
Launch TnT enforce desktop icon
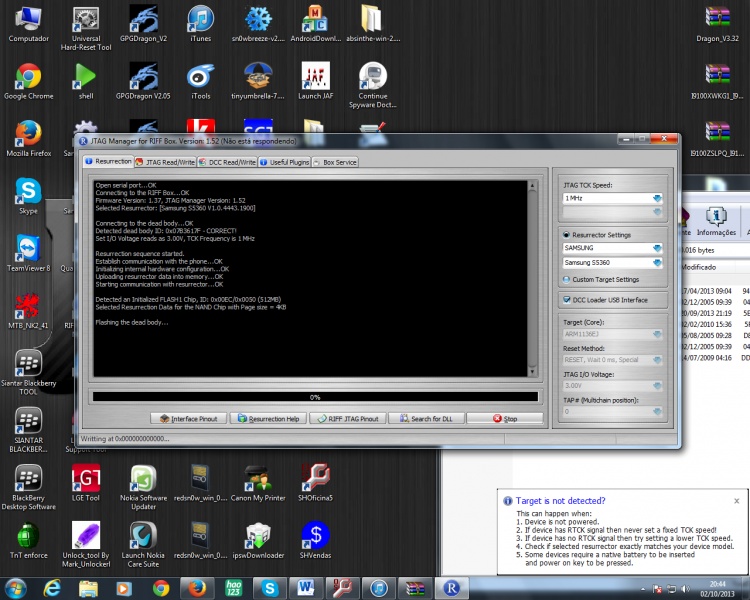[28, 541]
